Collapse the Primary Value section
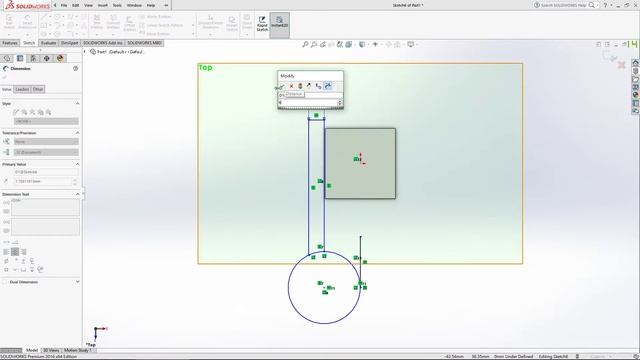 [78, 164]
